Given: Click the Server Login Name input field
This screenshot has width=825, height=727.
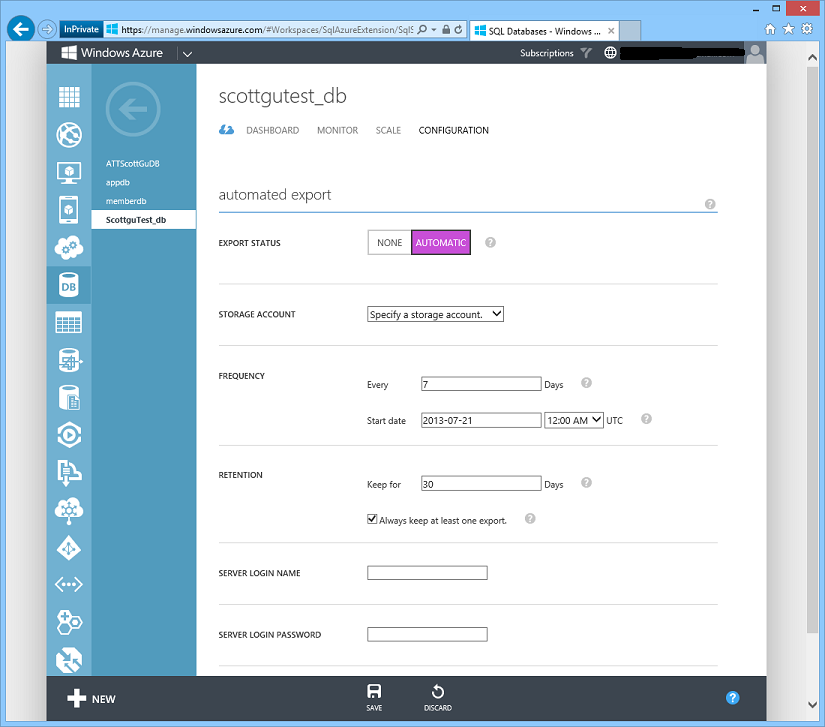Looking at the screenshot, I should [427, 573].
